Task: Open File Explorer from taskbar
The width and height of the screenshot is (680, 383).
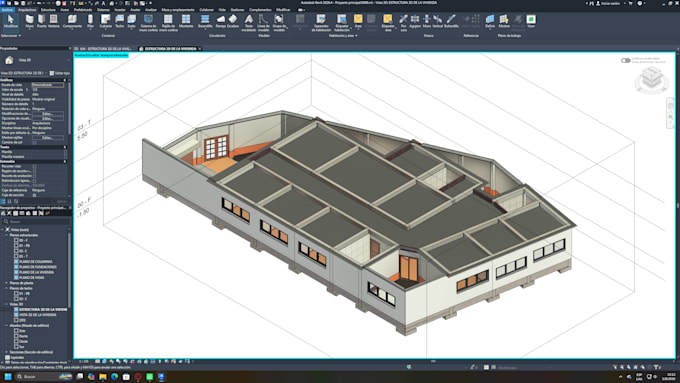Action: [x=103, y=376]
